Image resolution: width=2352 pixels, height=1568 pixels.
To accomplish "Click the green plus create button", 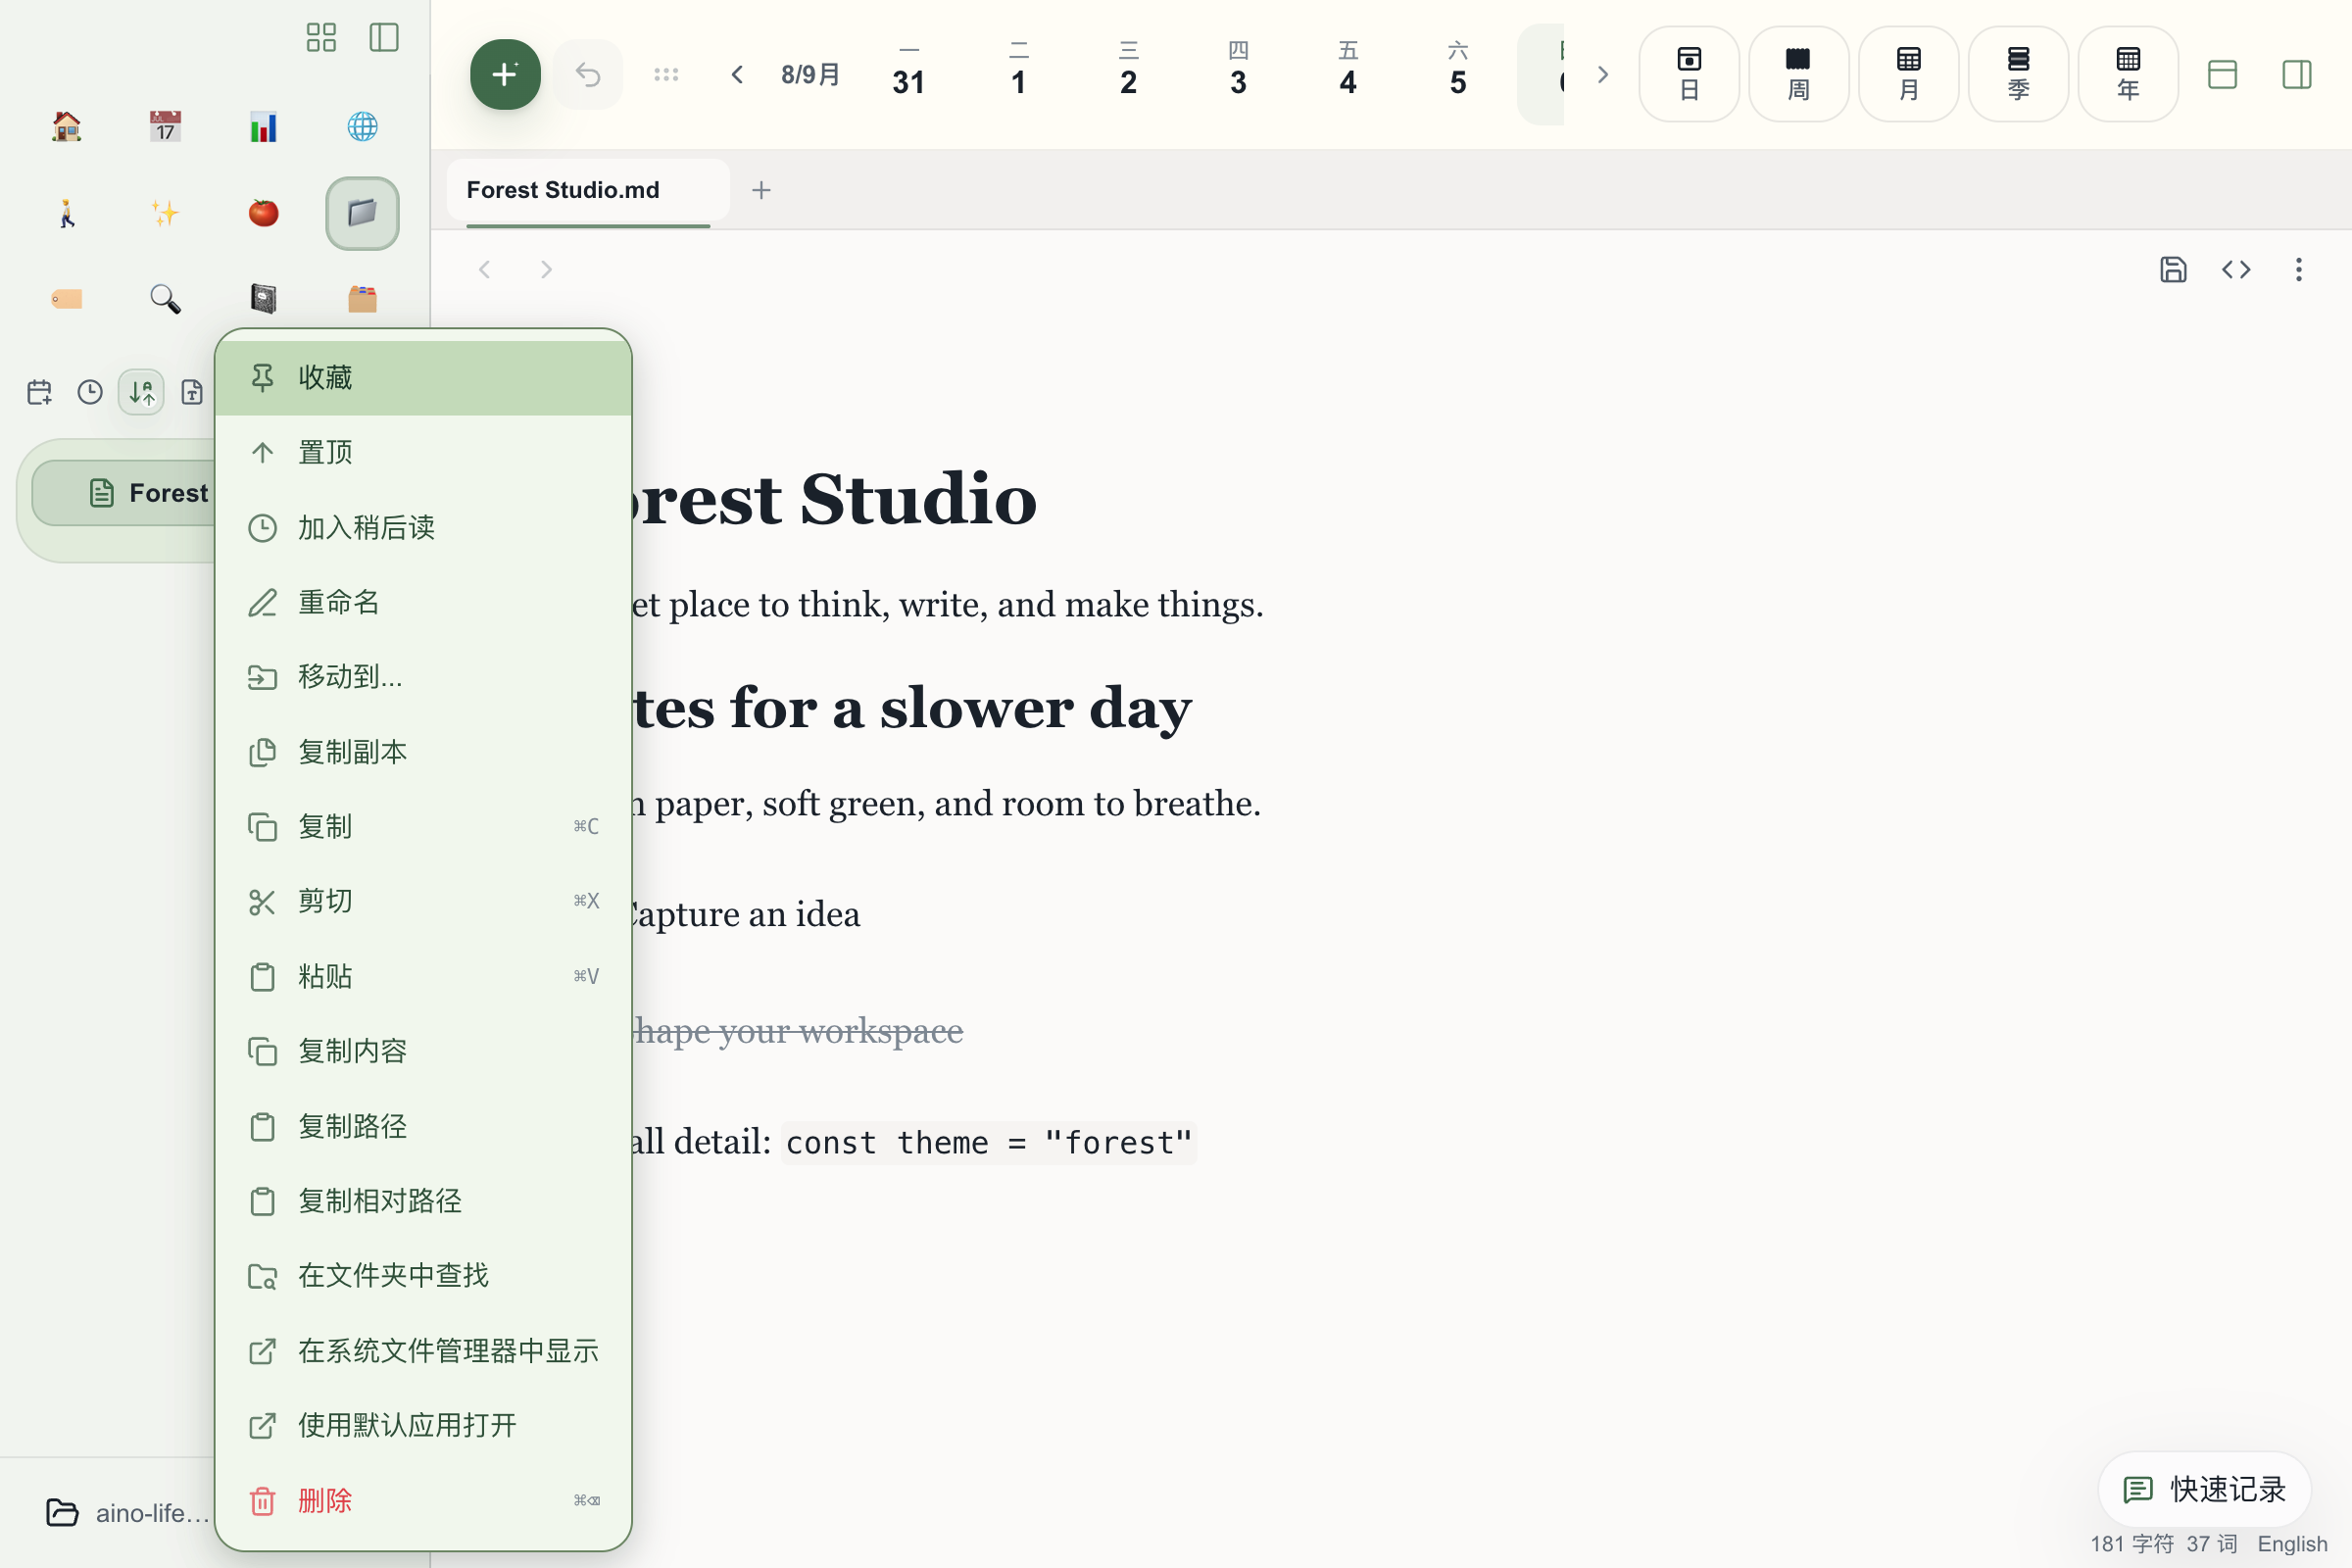I will pos(505,74).
